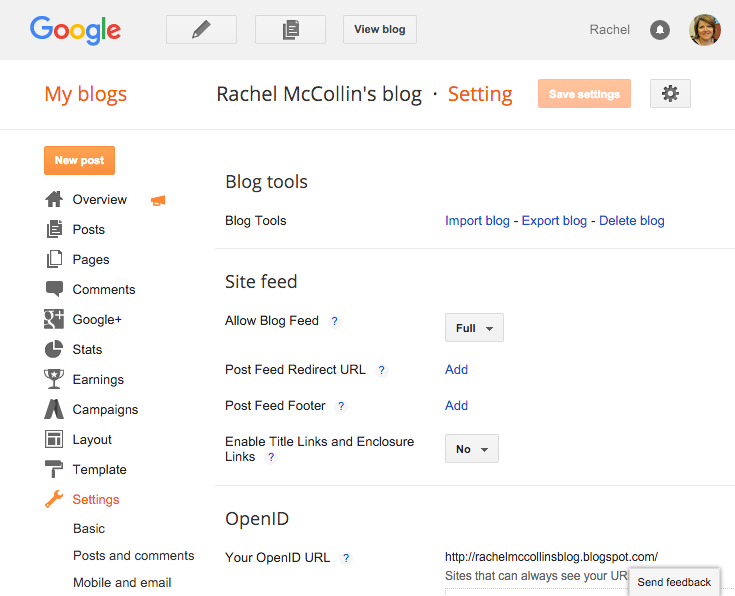Click the gear options button
The image size is (735, 596).
pyautogui.click(x=670, y=94)
